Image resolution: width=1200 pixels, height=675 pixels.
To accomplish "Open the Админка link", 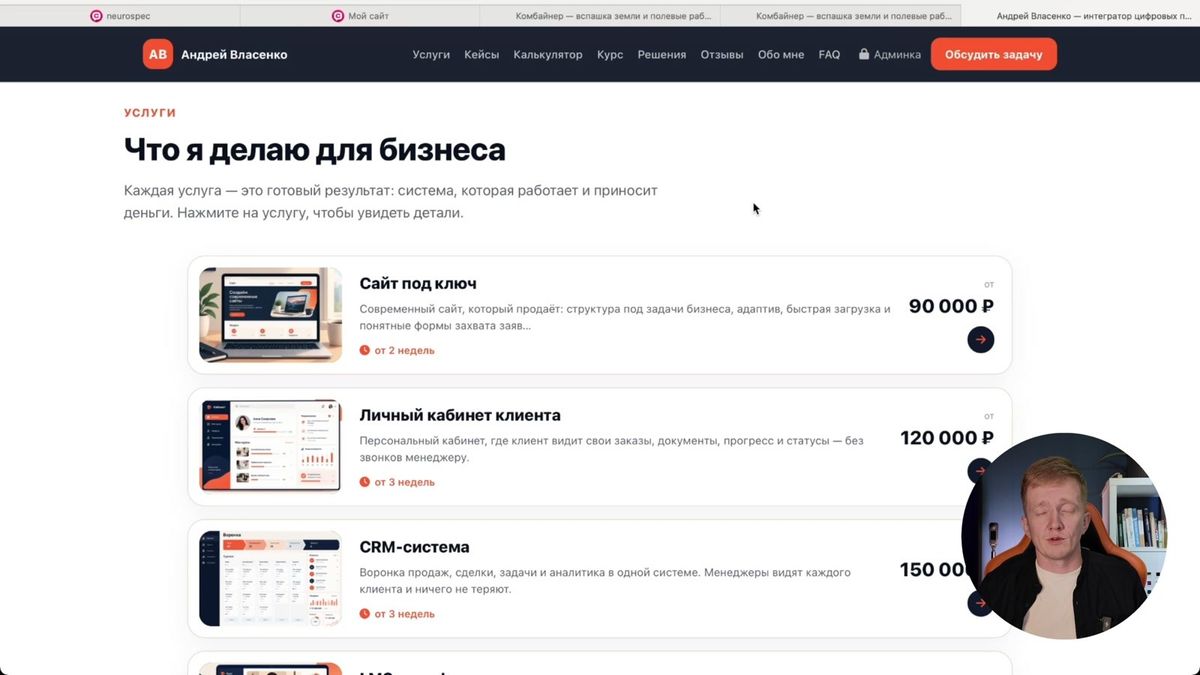I will 890,55.
